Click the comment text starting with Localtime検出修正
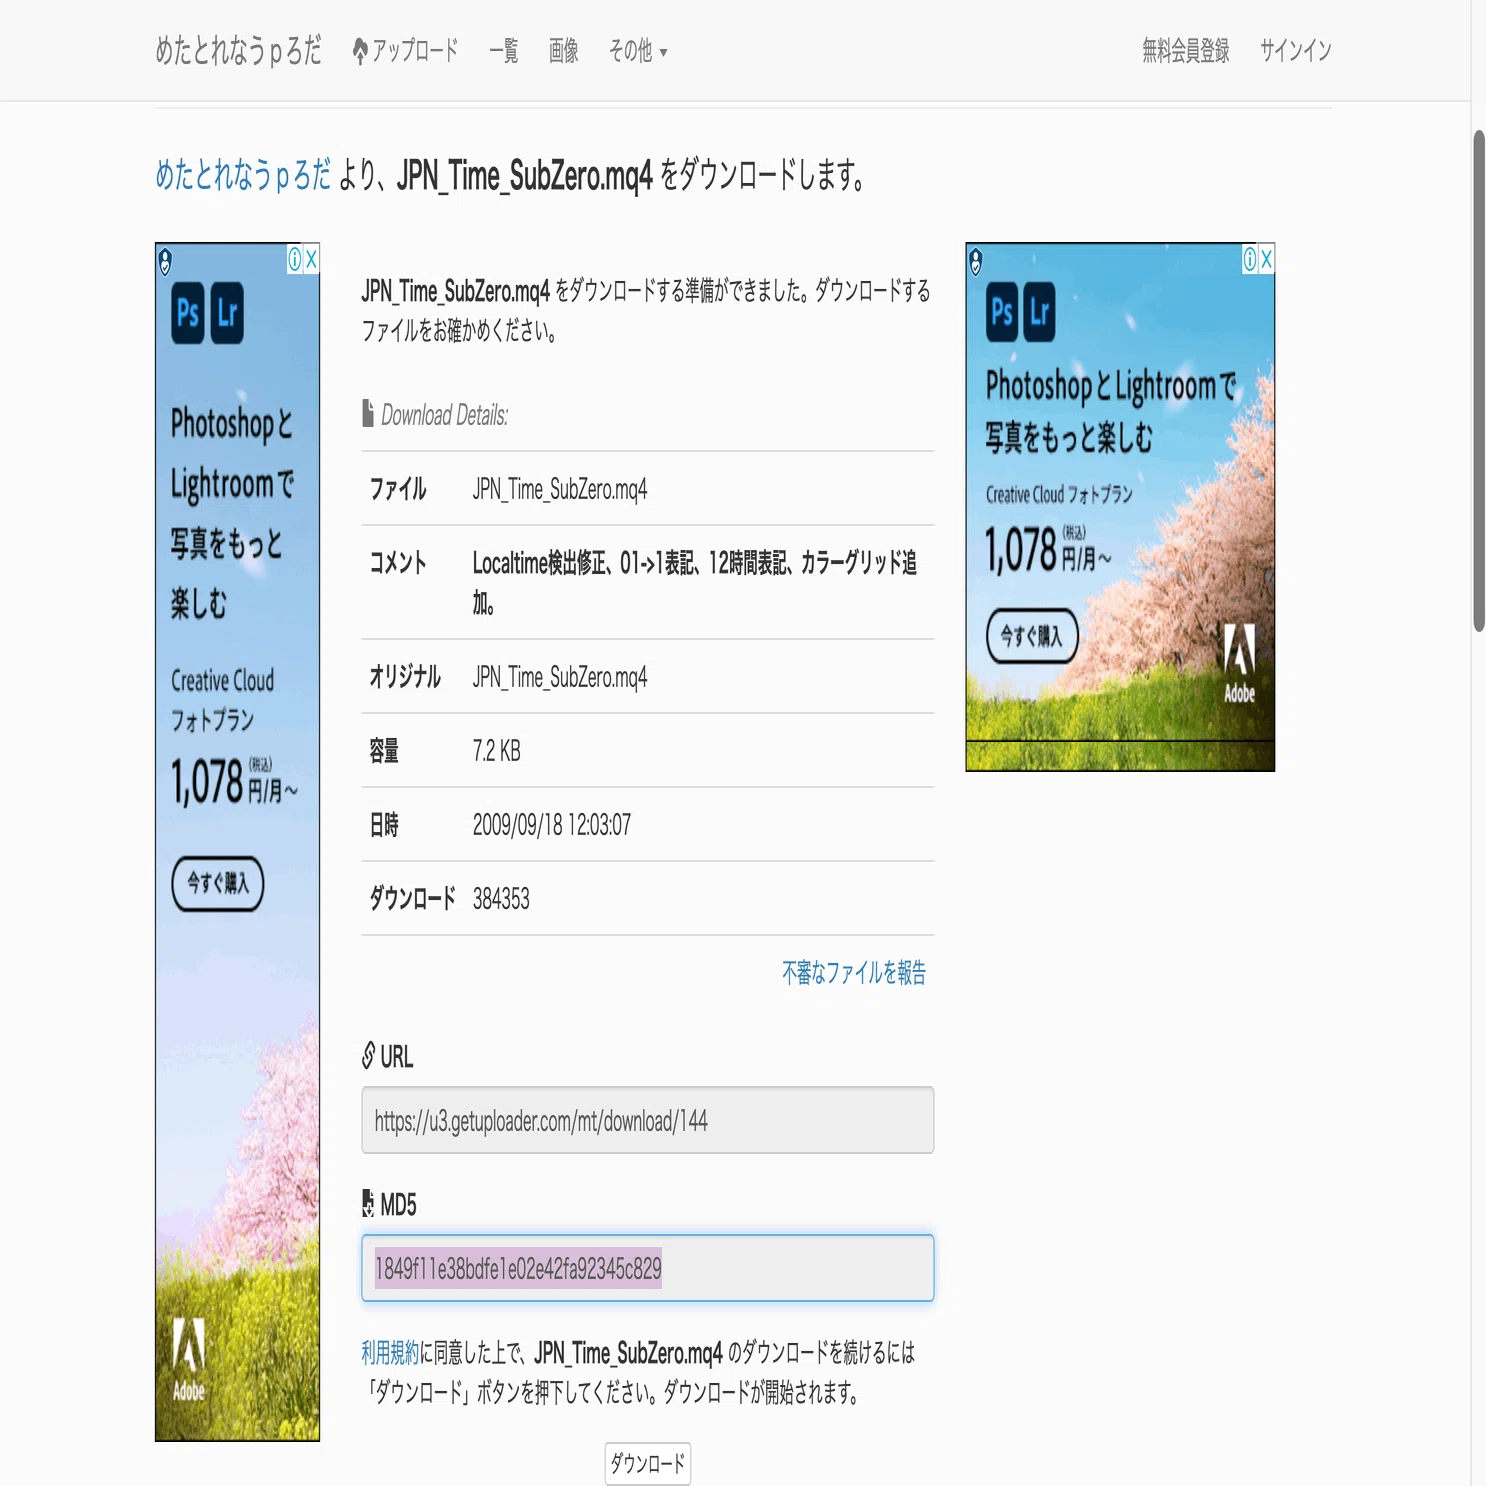The width and height of the screenshot is (1486, 1486). click(695, 582)
